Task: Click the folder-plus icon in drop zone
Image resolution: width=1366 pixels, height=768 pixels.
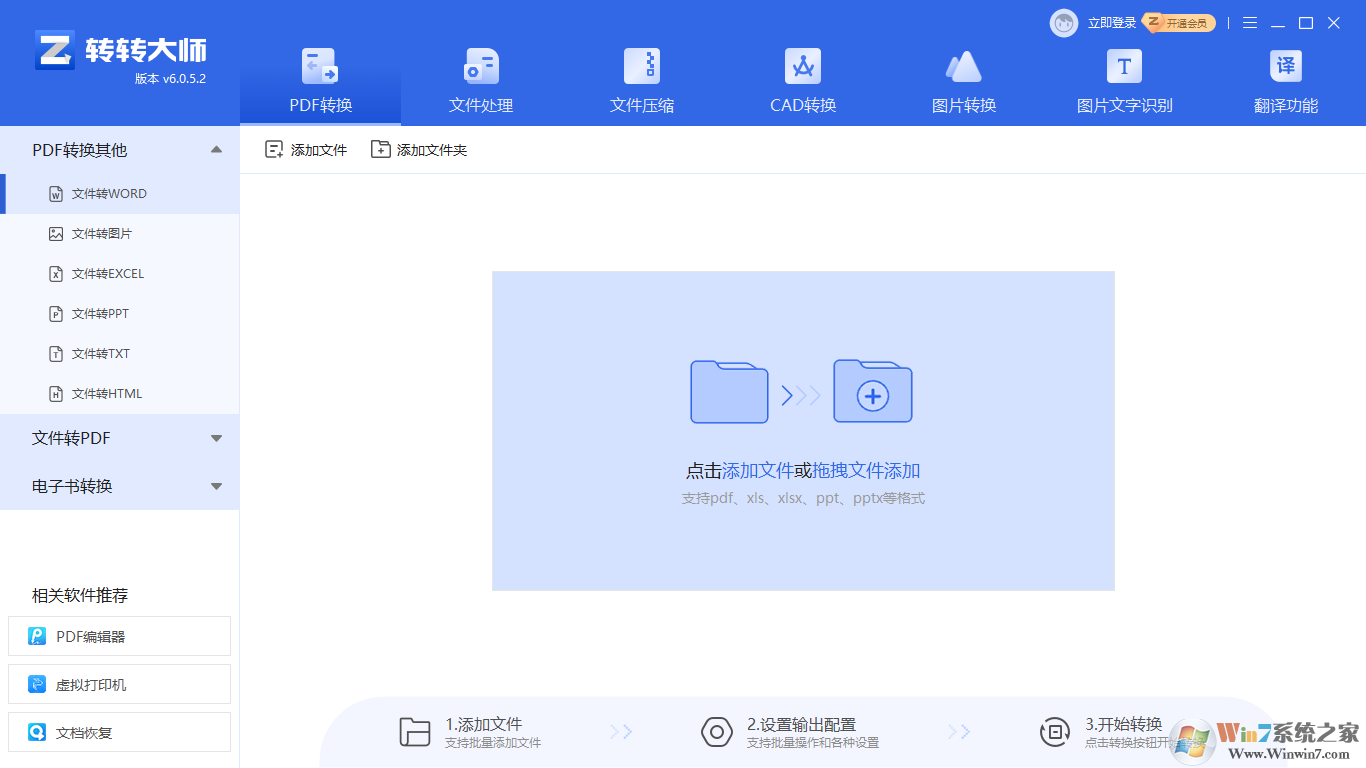Action: (x=873, y=391)
